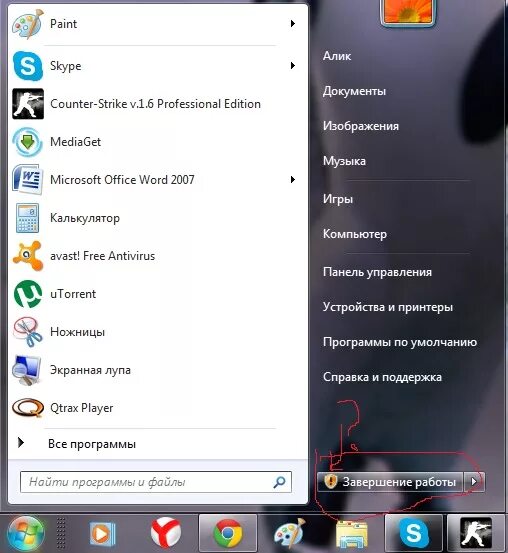Open Документы from the right pane

click(x=354, y=91)
